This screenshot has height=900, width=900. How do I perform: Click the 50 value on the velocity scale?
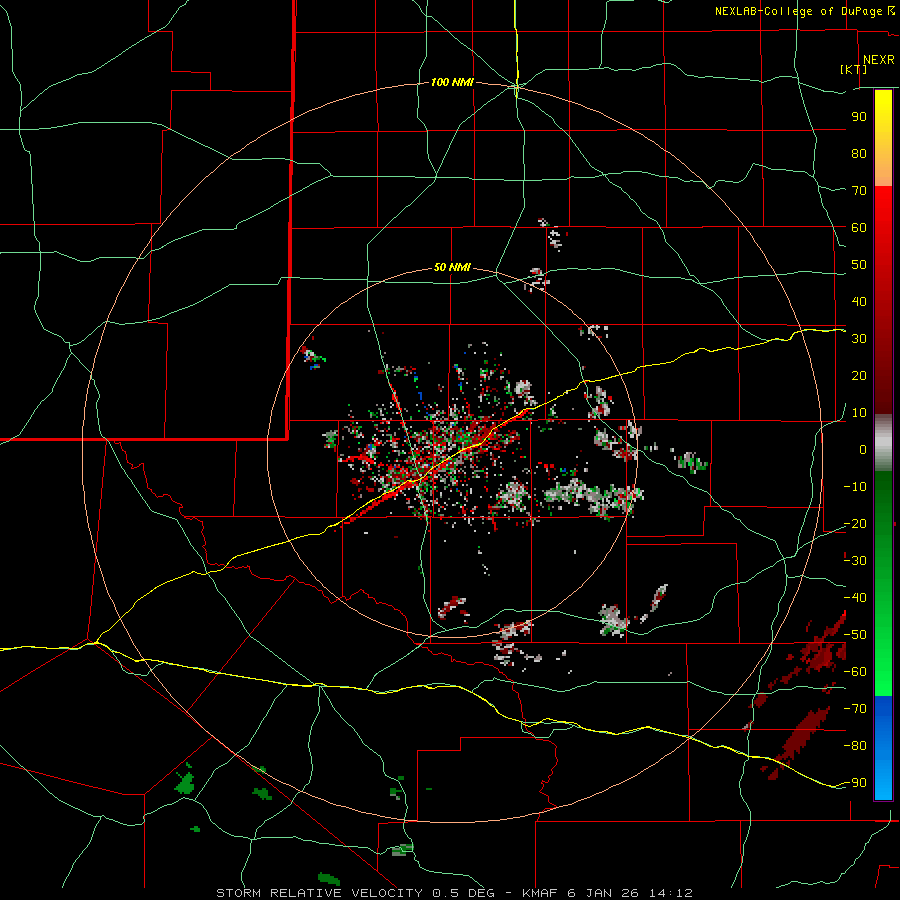click(x=859, y=265)
